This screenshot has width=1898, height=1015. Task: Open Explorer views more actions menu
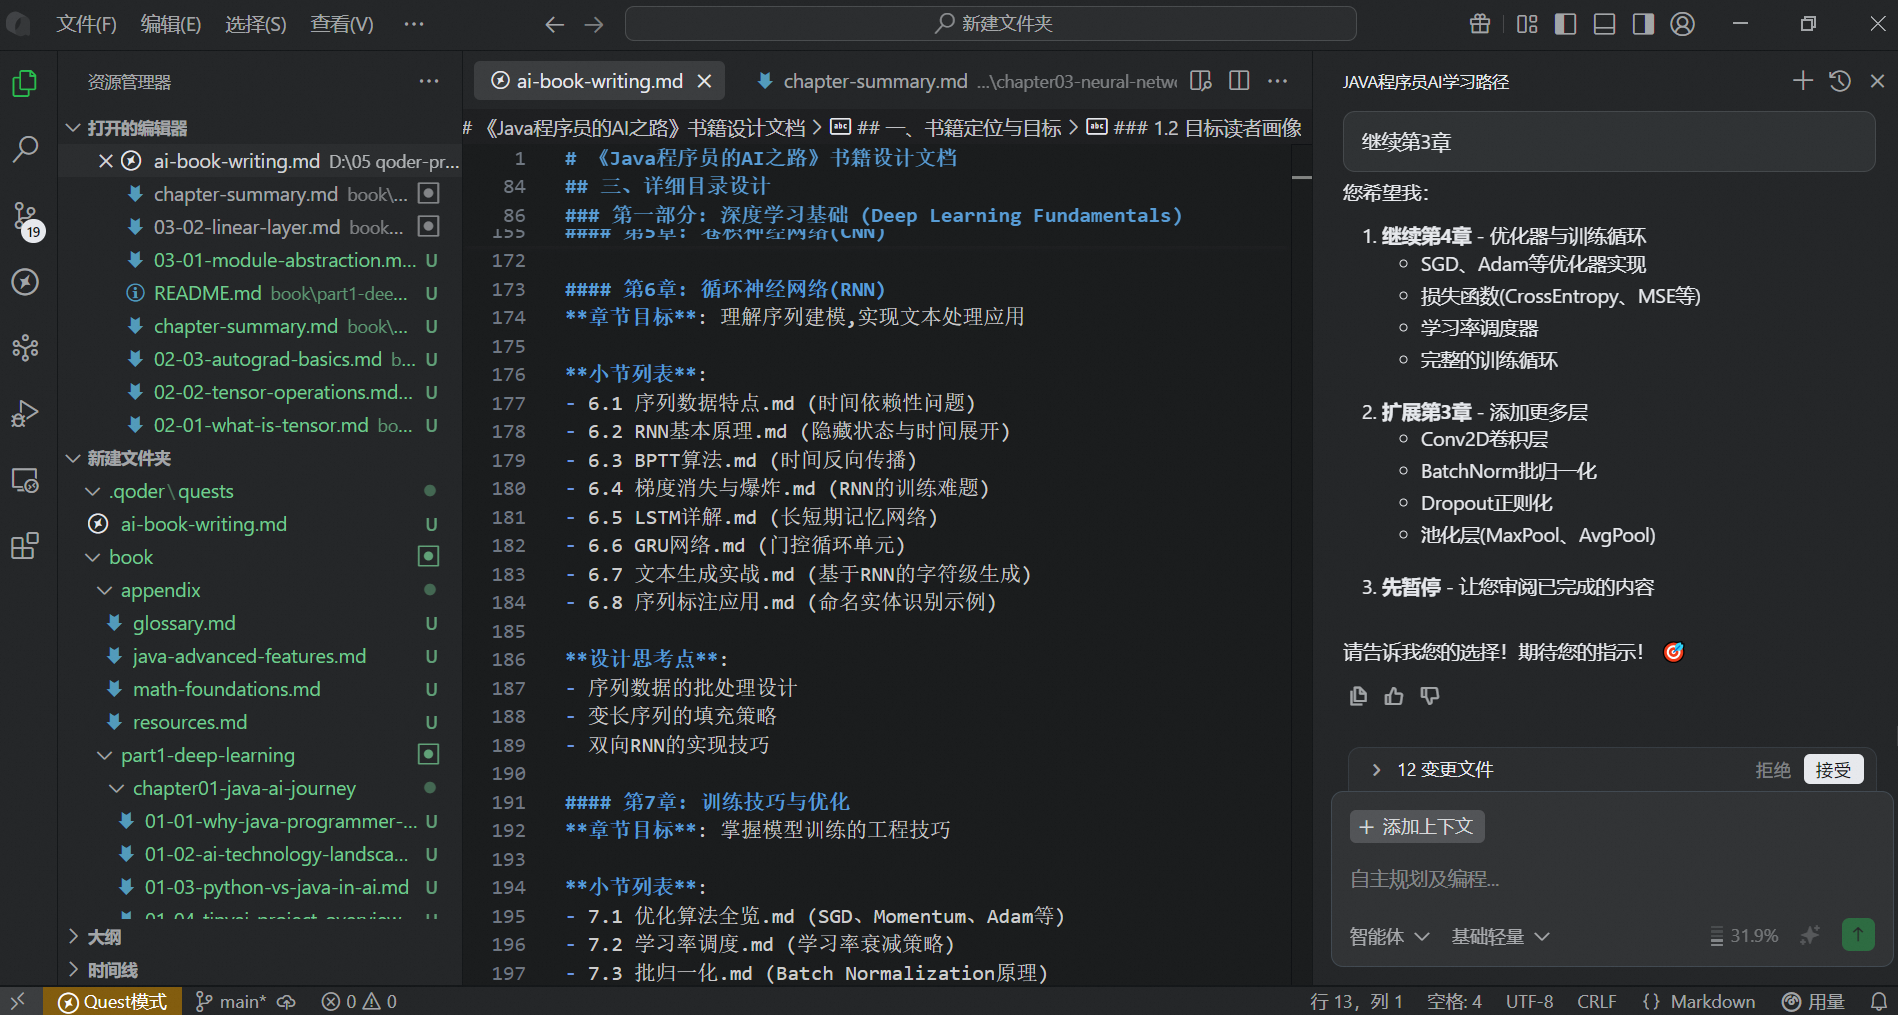429,81
